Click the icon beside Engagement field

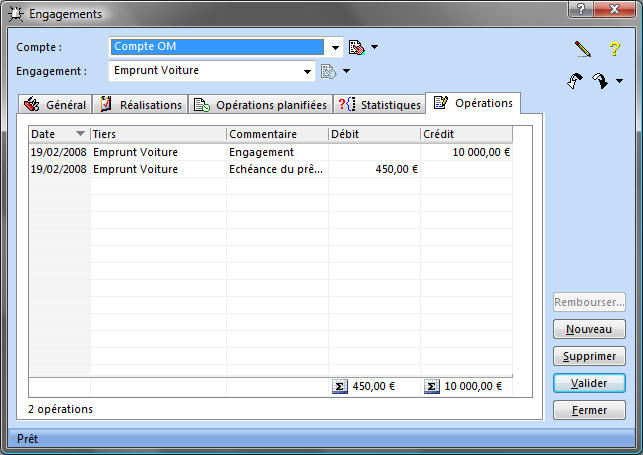click(x=327, y=71)
